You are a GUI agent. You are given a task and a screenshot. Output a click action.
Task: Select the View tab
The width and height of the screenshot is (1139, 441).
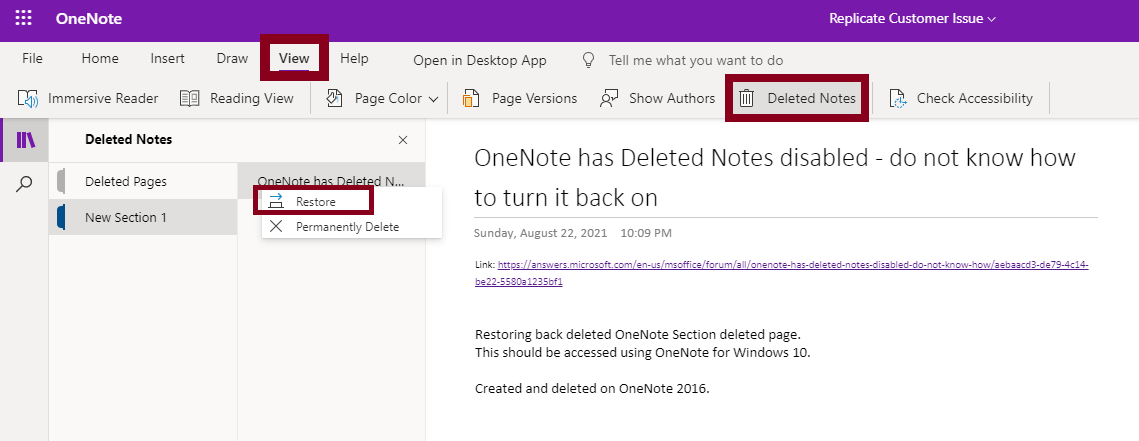[294, 59]
